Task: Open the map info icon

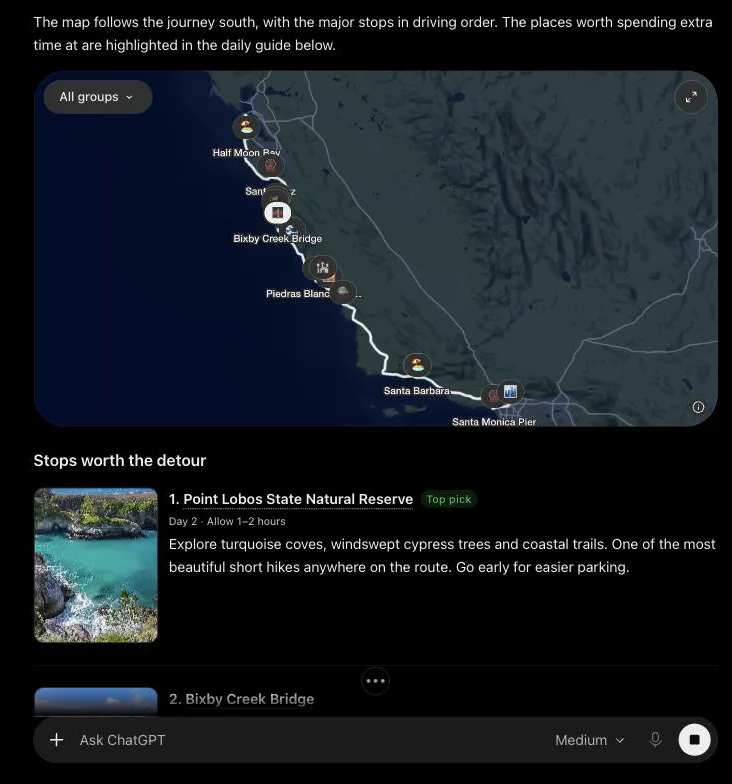Action: (698, 407)
